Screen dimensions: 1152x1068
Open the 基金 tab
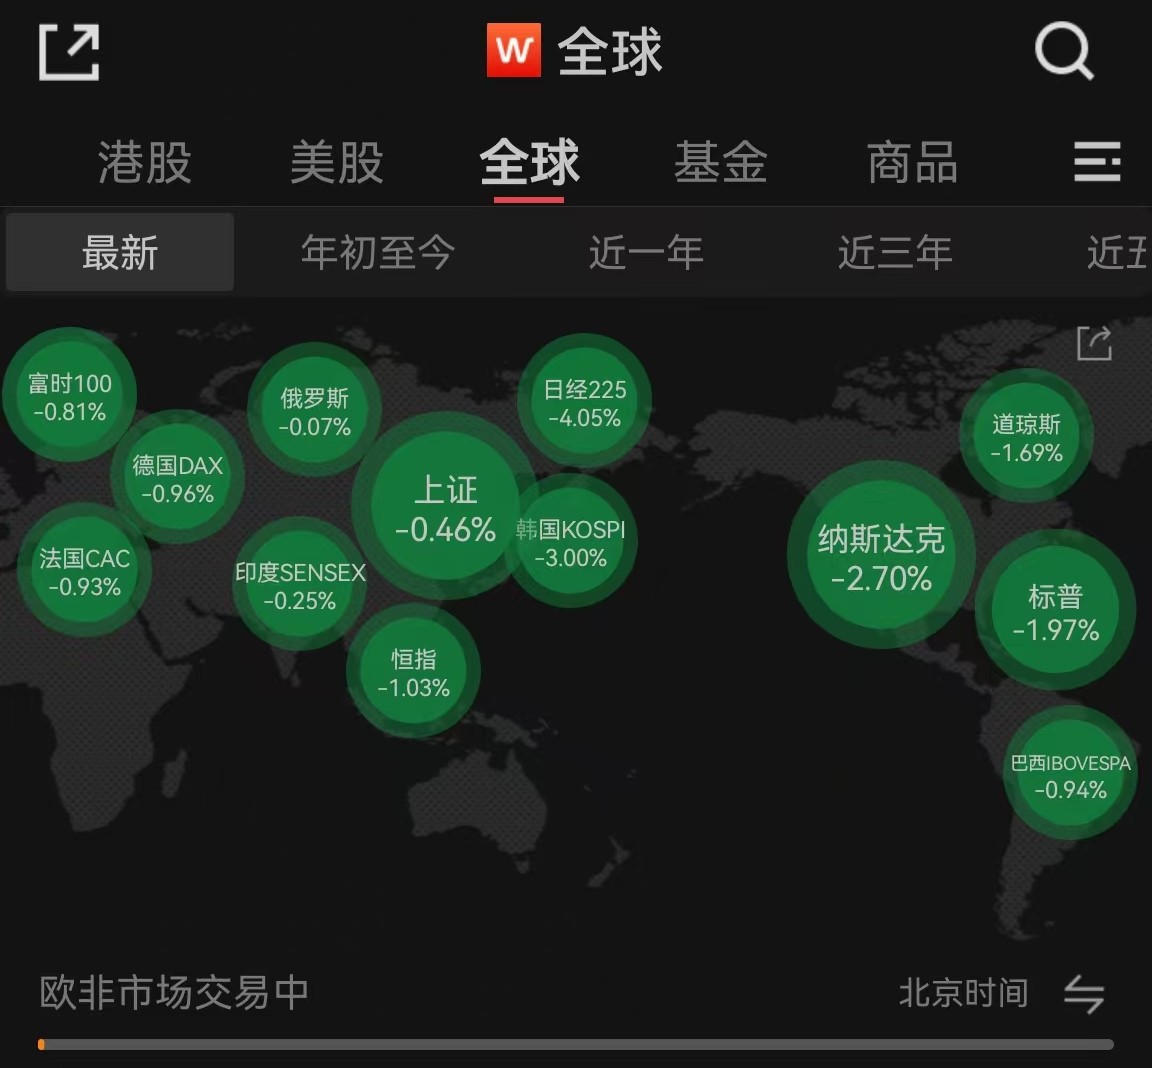[x=721, y=162]
